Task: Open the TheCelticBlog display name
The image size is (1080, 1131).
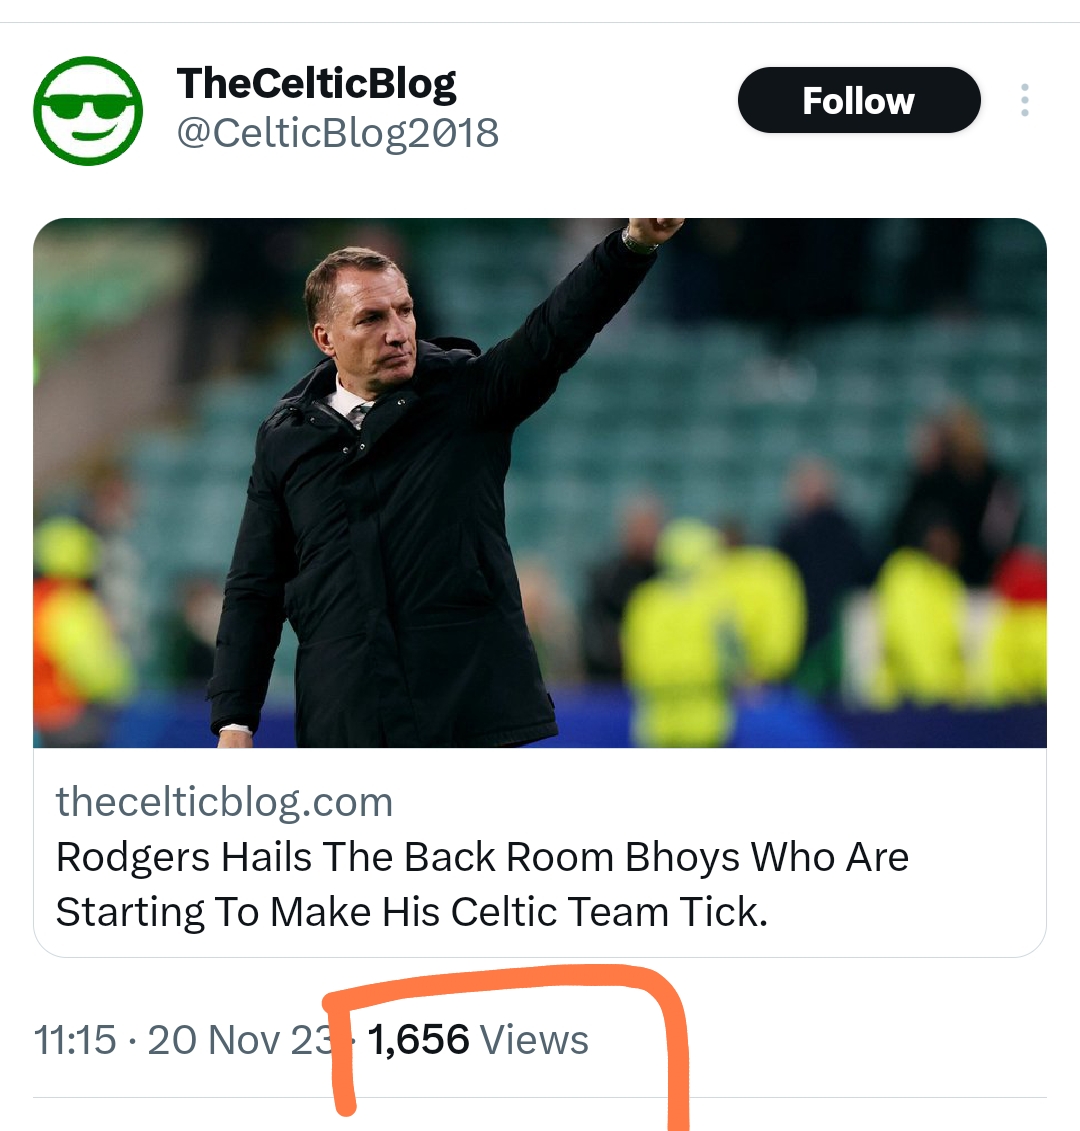Action: pos(316,84)
